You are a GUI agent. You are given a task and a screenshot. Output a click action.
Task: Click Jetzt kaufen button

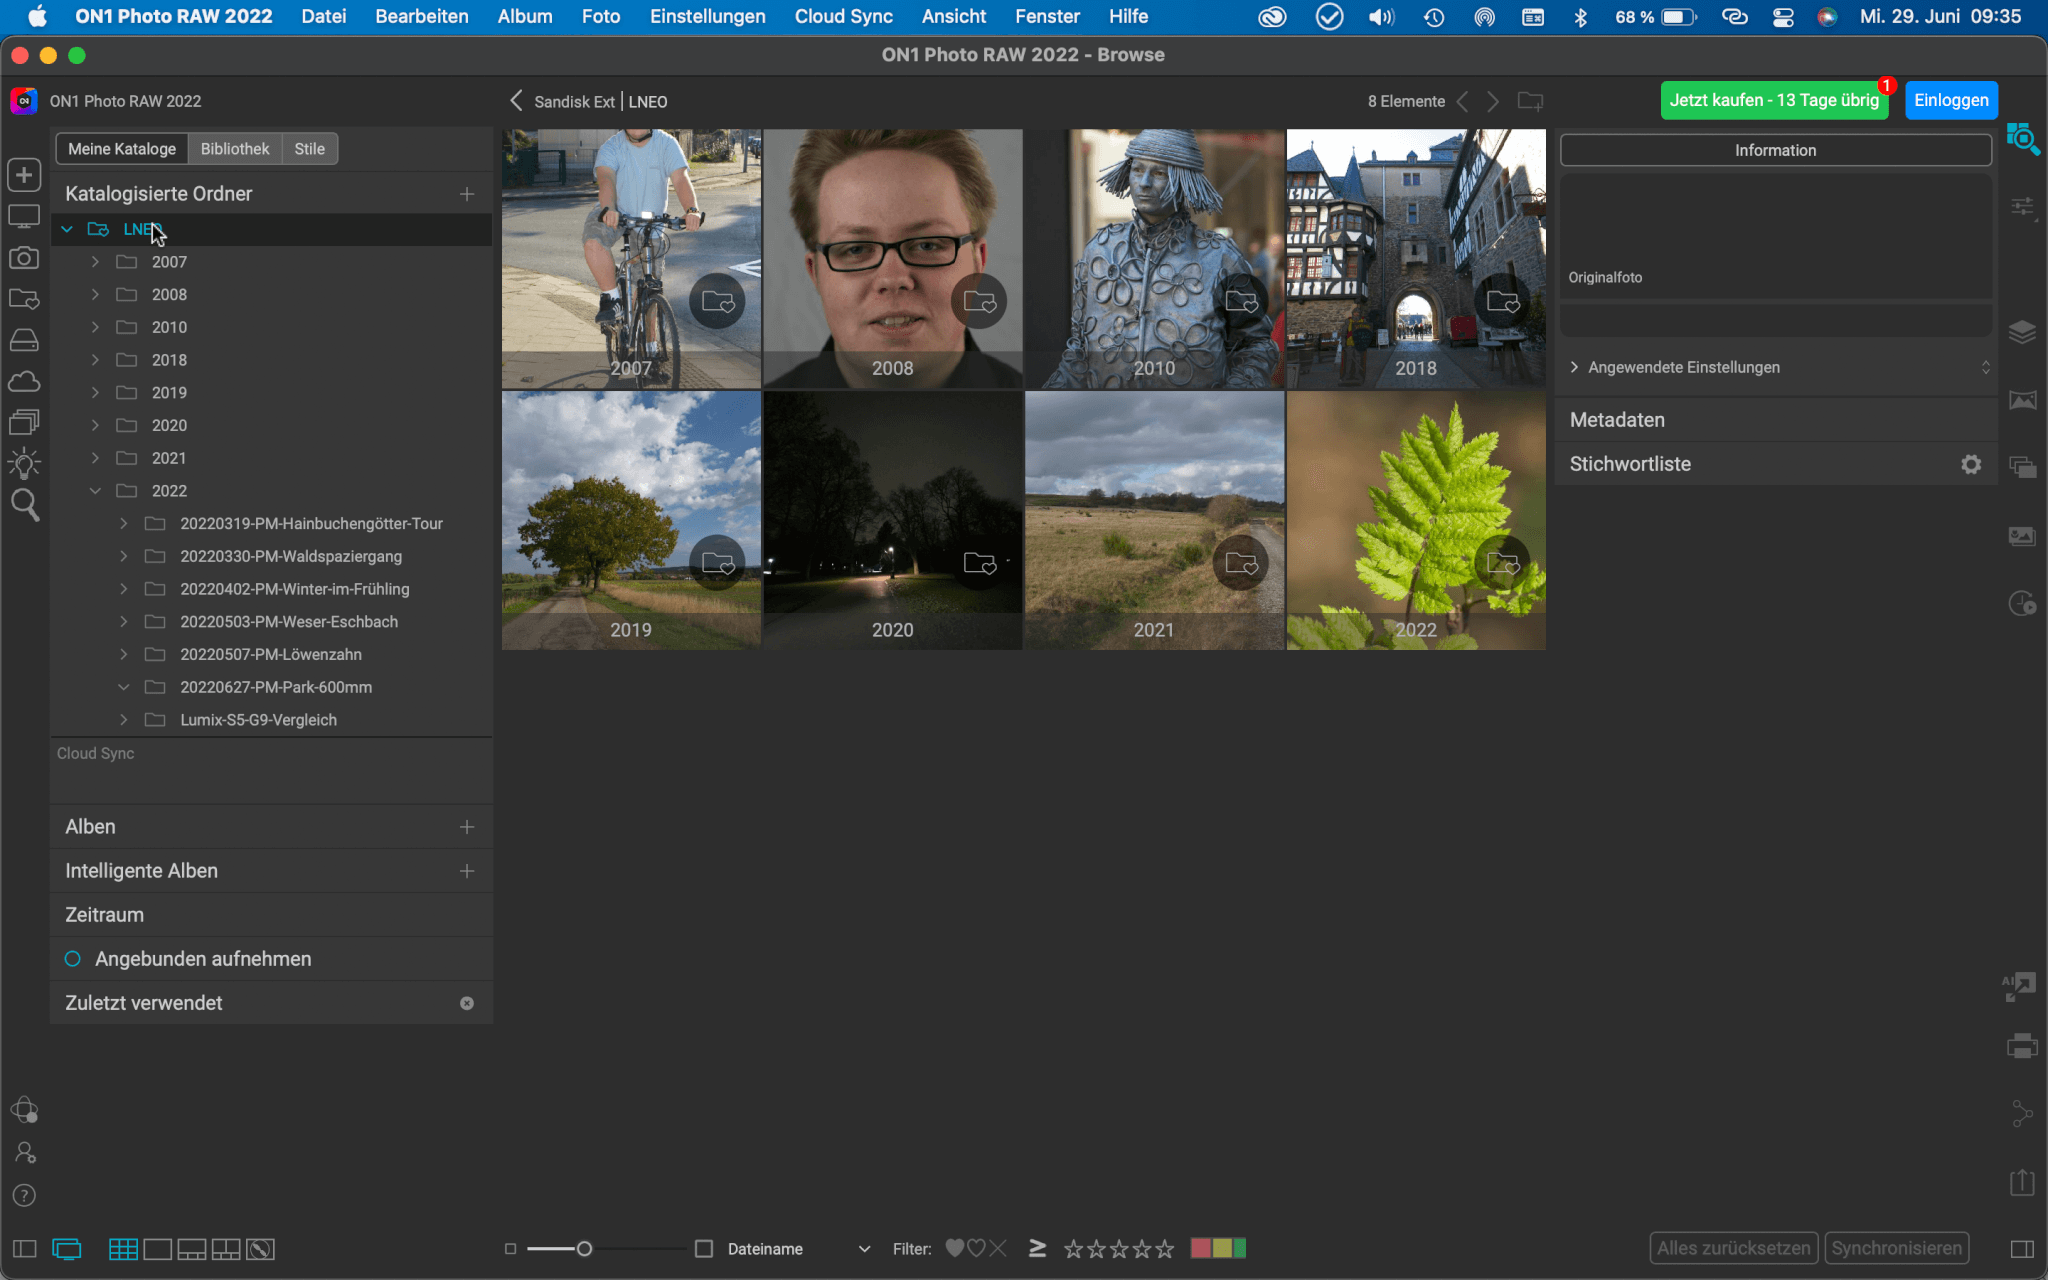(x=1774, y=100)
